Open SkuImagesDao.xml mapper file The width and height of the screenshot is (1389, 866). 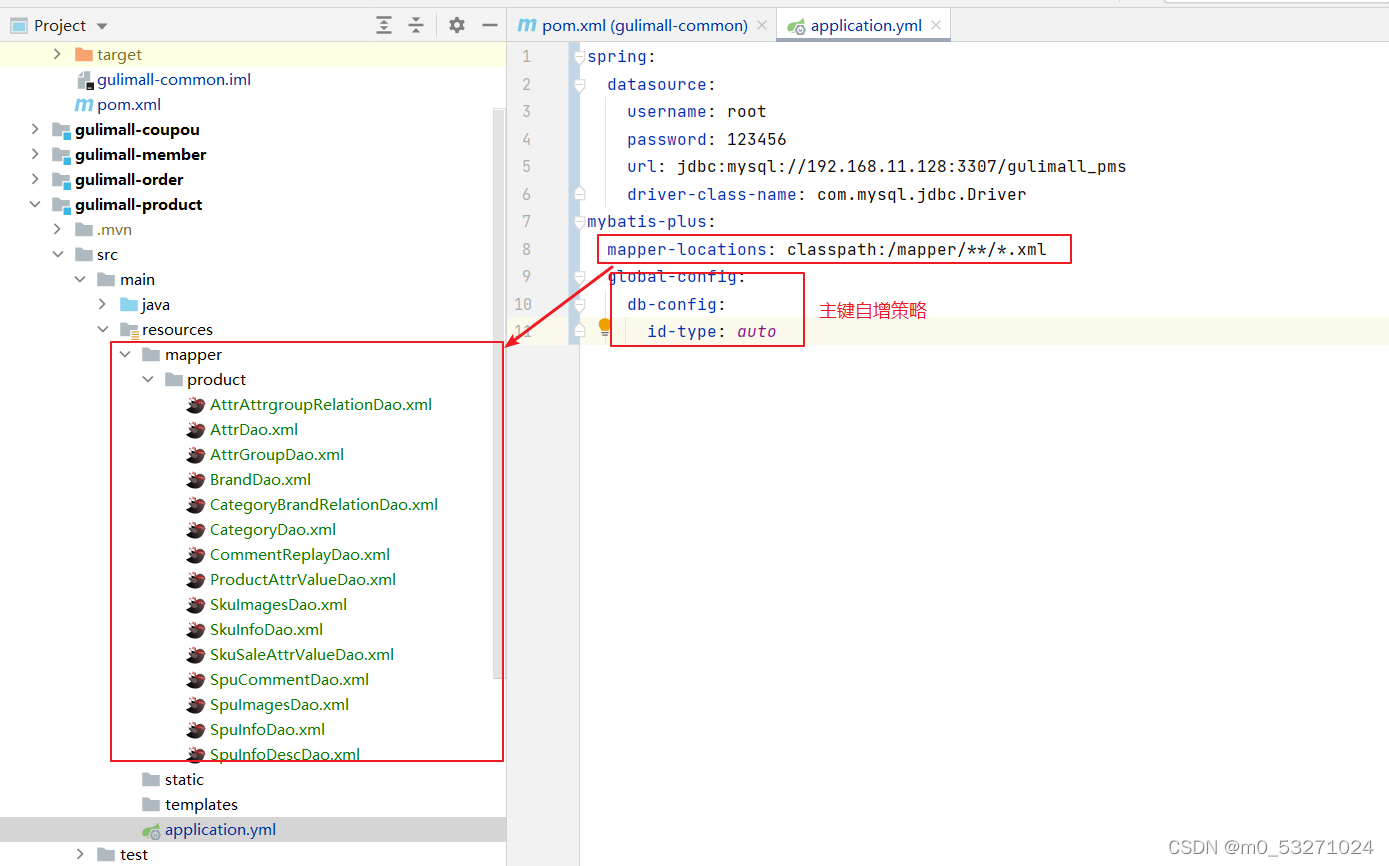pos(279,604)
